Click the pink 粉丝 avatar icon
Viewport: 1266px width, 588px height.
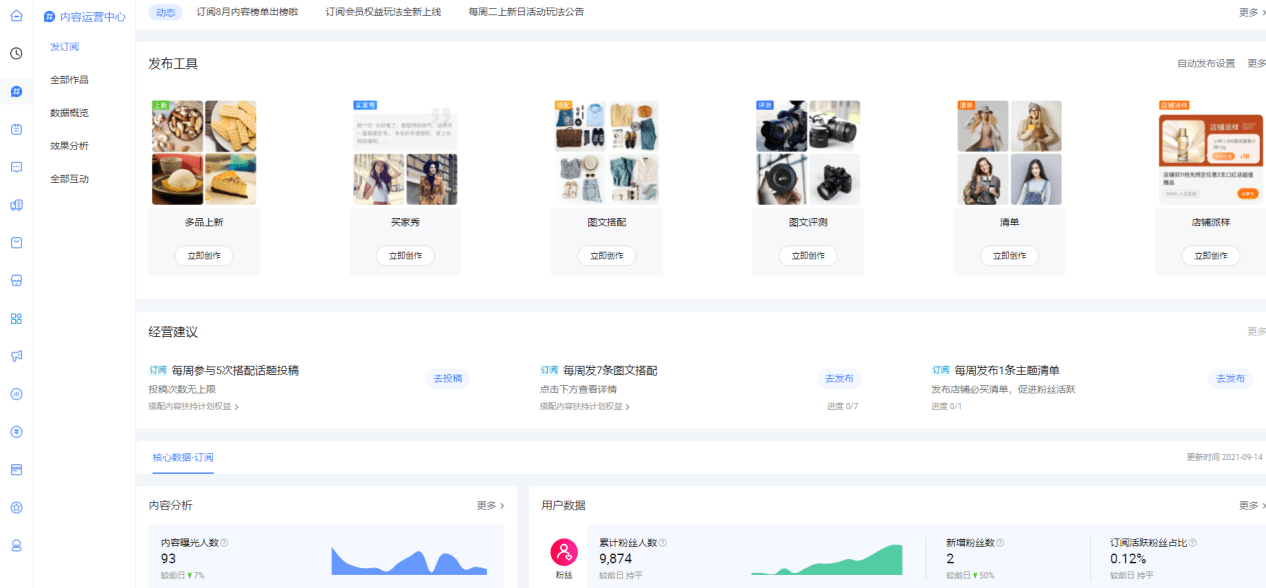tap(564, 552)
